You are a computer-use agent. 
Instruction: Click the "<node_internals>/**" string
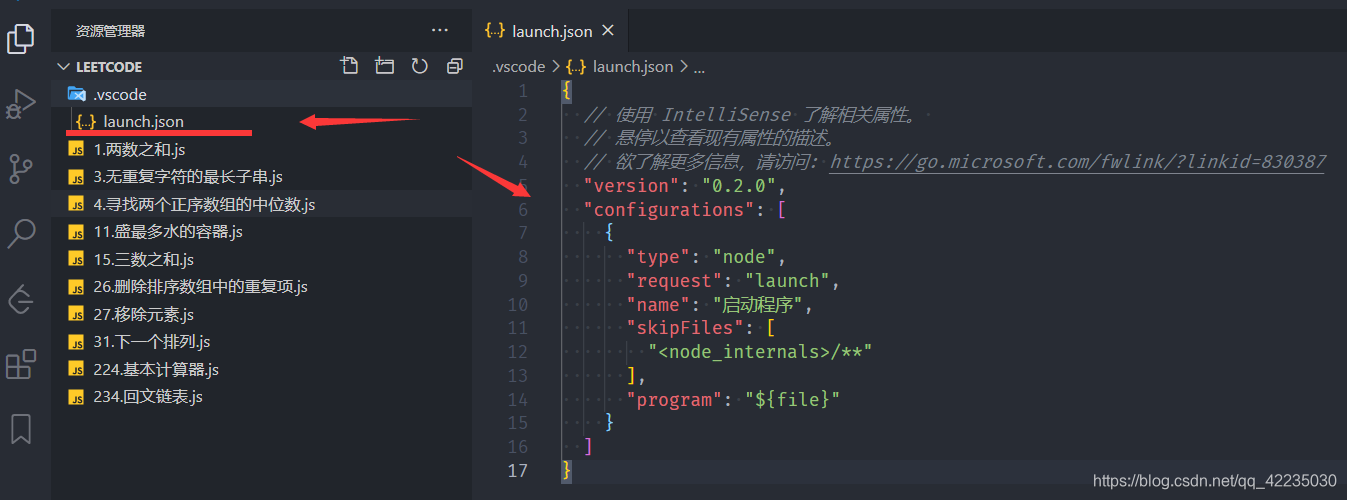(x=760, y=352)
